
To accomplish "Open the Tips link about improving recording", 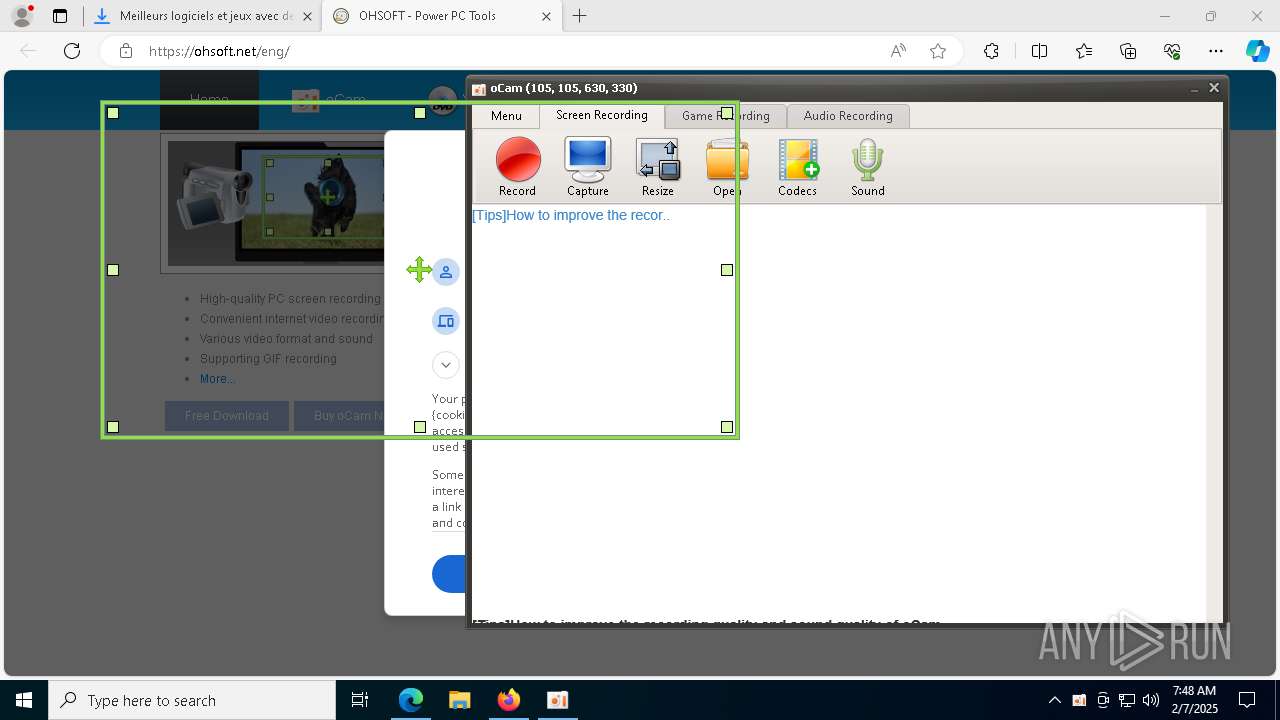I will tap(571, 215).
